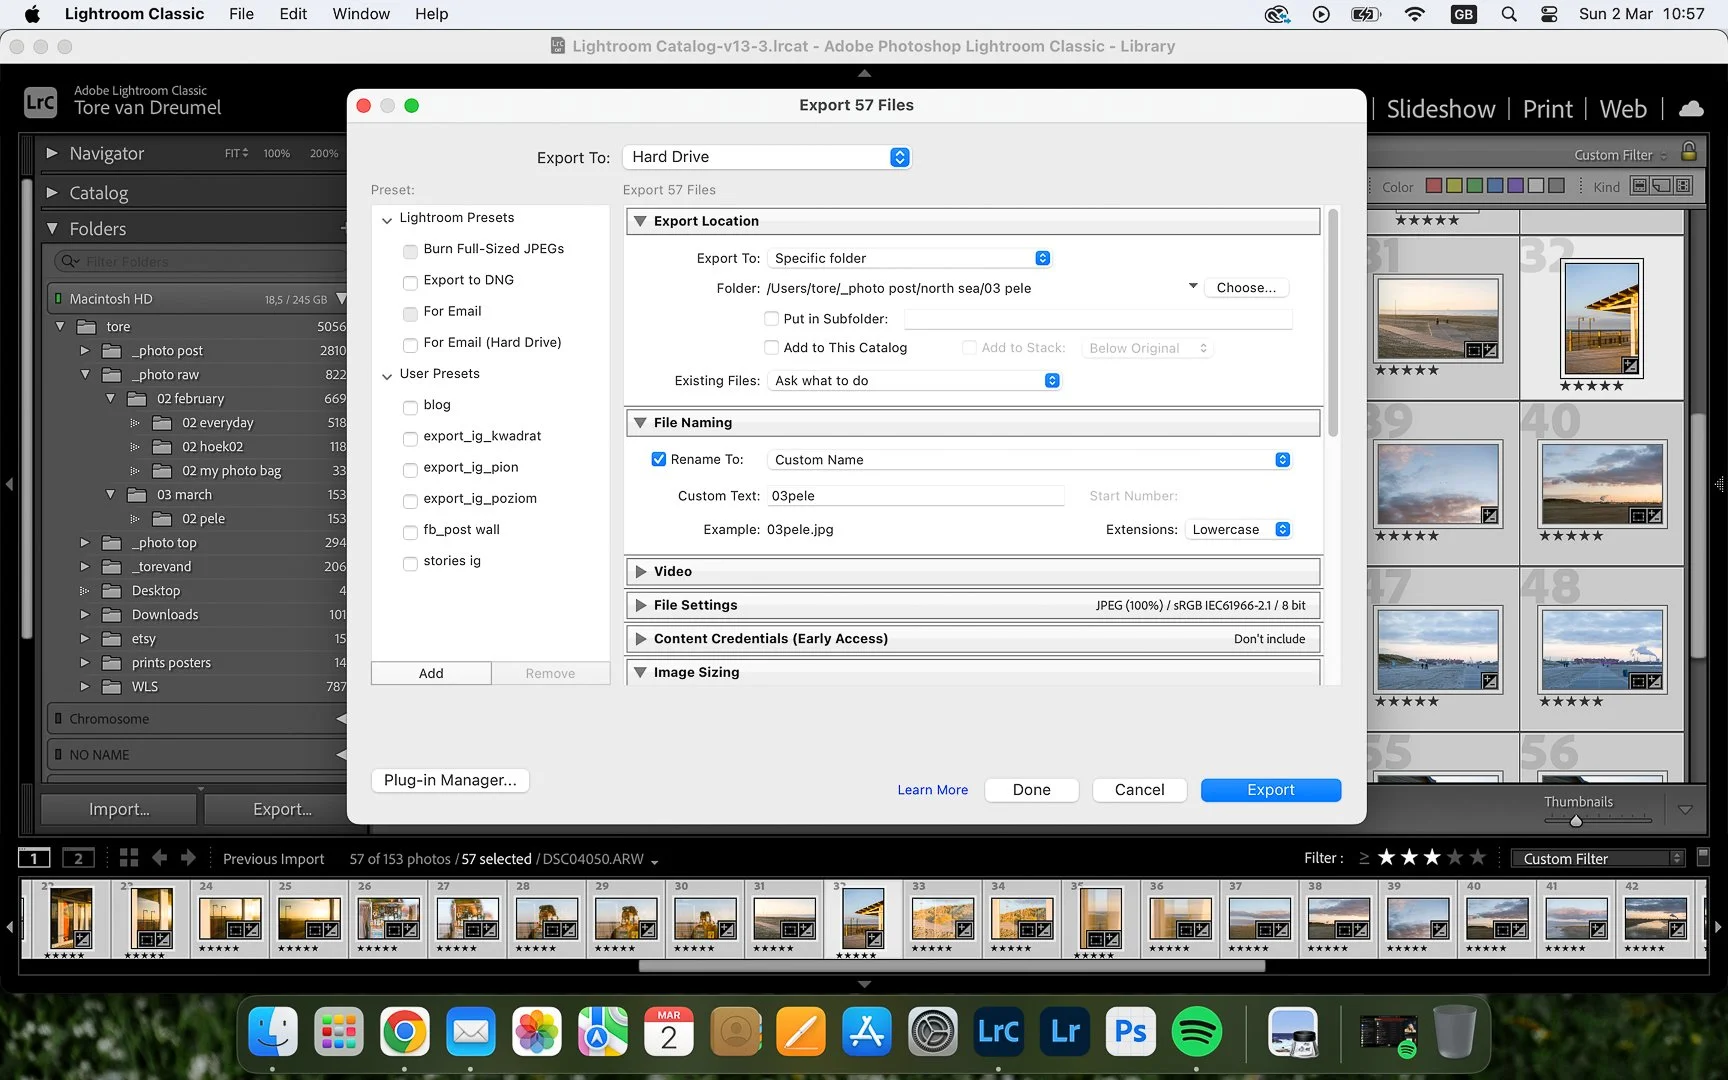Click the Cancel button

pos(1139,790)
